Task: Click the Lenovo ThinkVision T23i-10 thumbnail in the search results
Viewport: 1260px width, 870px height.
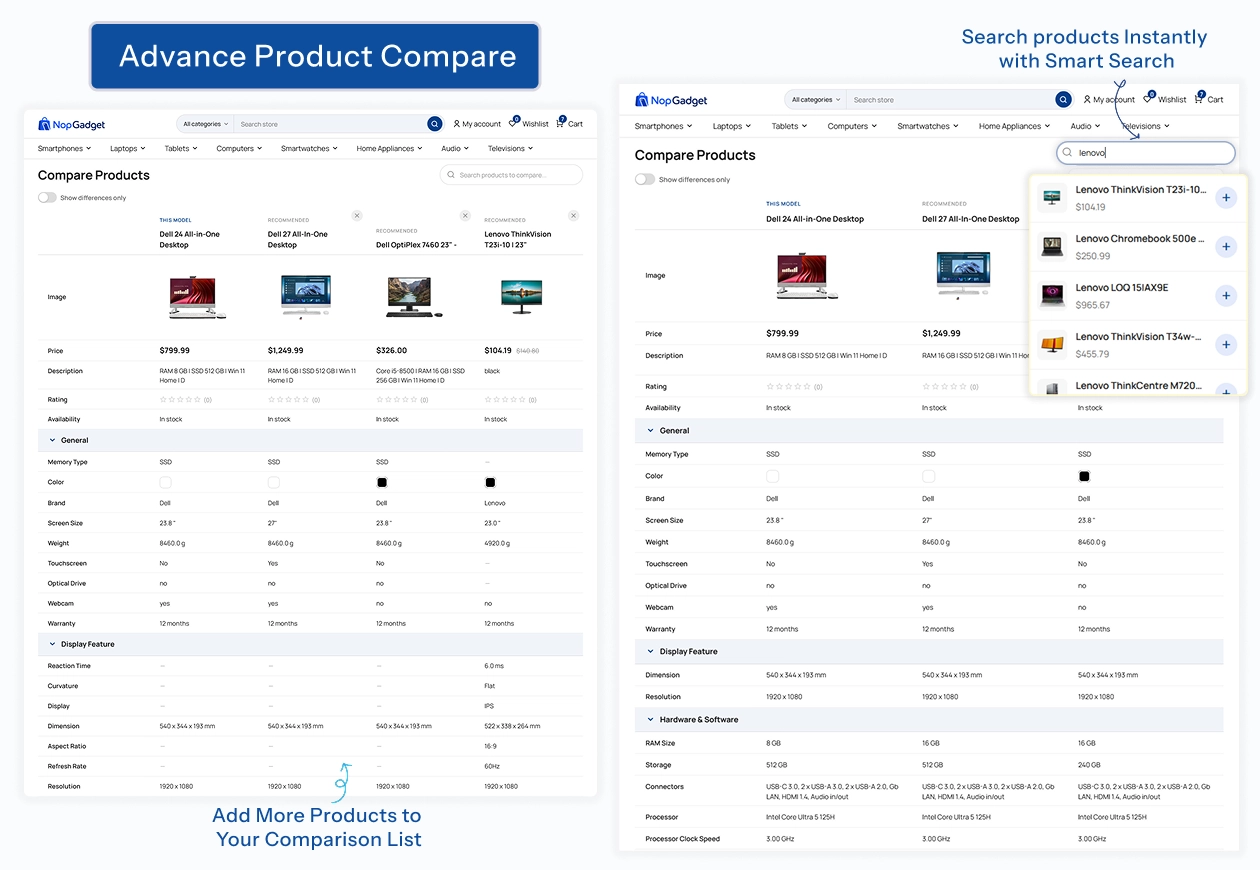Action: point(1052,198)
